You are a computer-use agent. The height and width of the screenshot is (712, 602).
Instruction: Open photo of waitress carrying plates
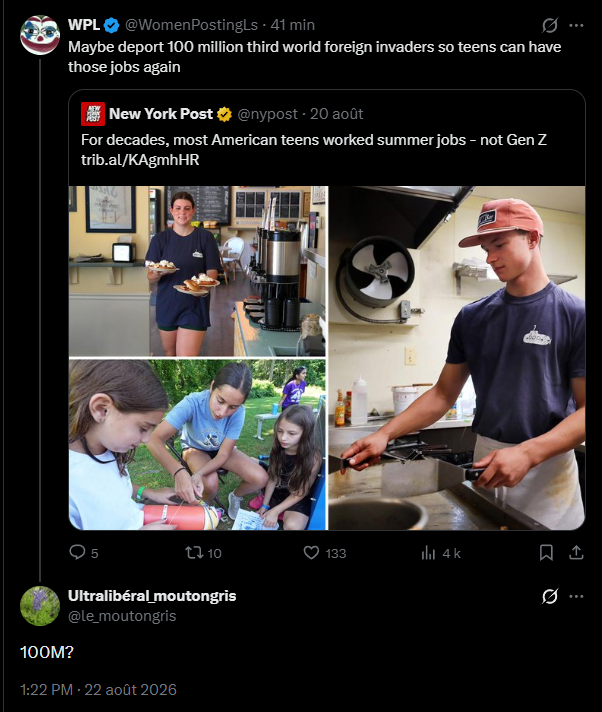coord(197,271)
